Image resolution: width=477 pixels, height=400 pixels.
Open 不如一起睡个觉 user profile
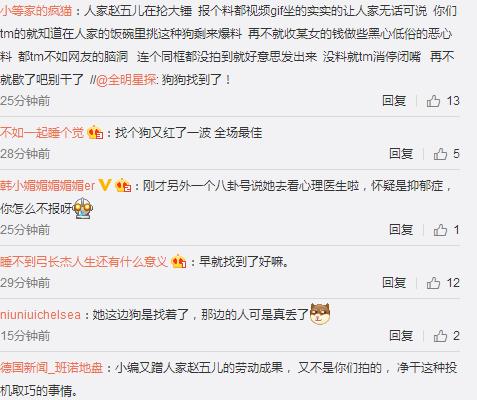click(42, 133)
